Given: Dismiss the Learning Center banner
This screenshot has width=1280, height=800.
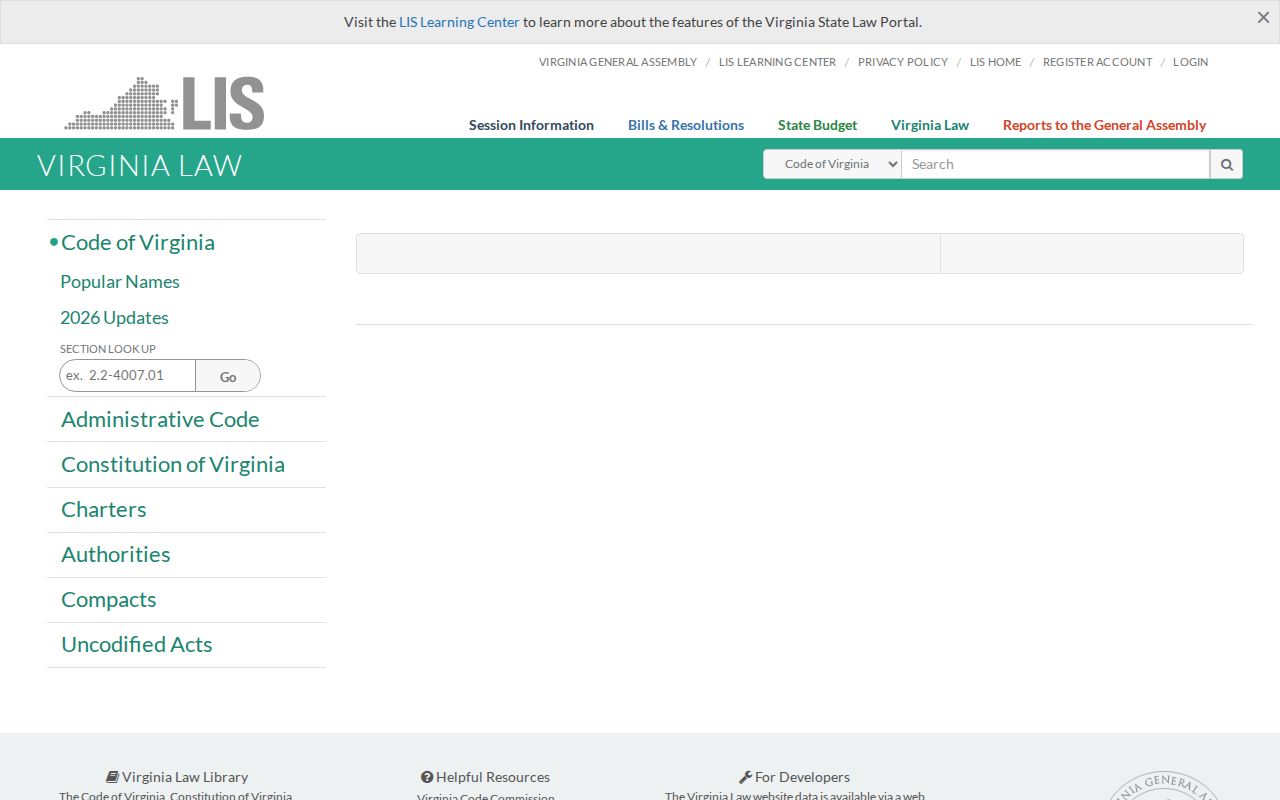Looking at the screenshot, I should (1263, 18).
